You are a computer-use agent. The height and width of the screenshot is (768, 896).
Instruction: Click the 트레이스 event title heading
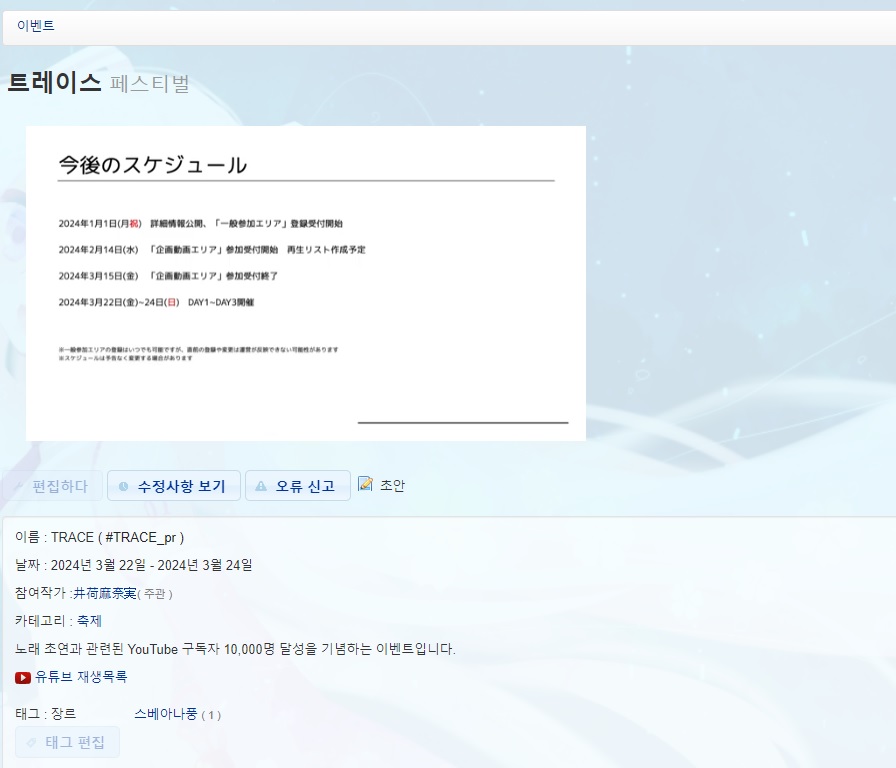[54, 83]
